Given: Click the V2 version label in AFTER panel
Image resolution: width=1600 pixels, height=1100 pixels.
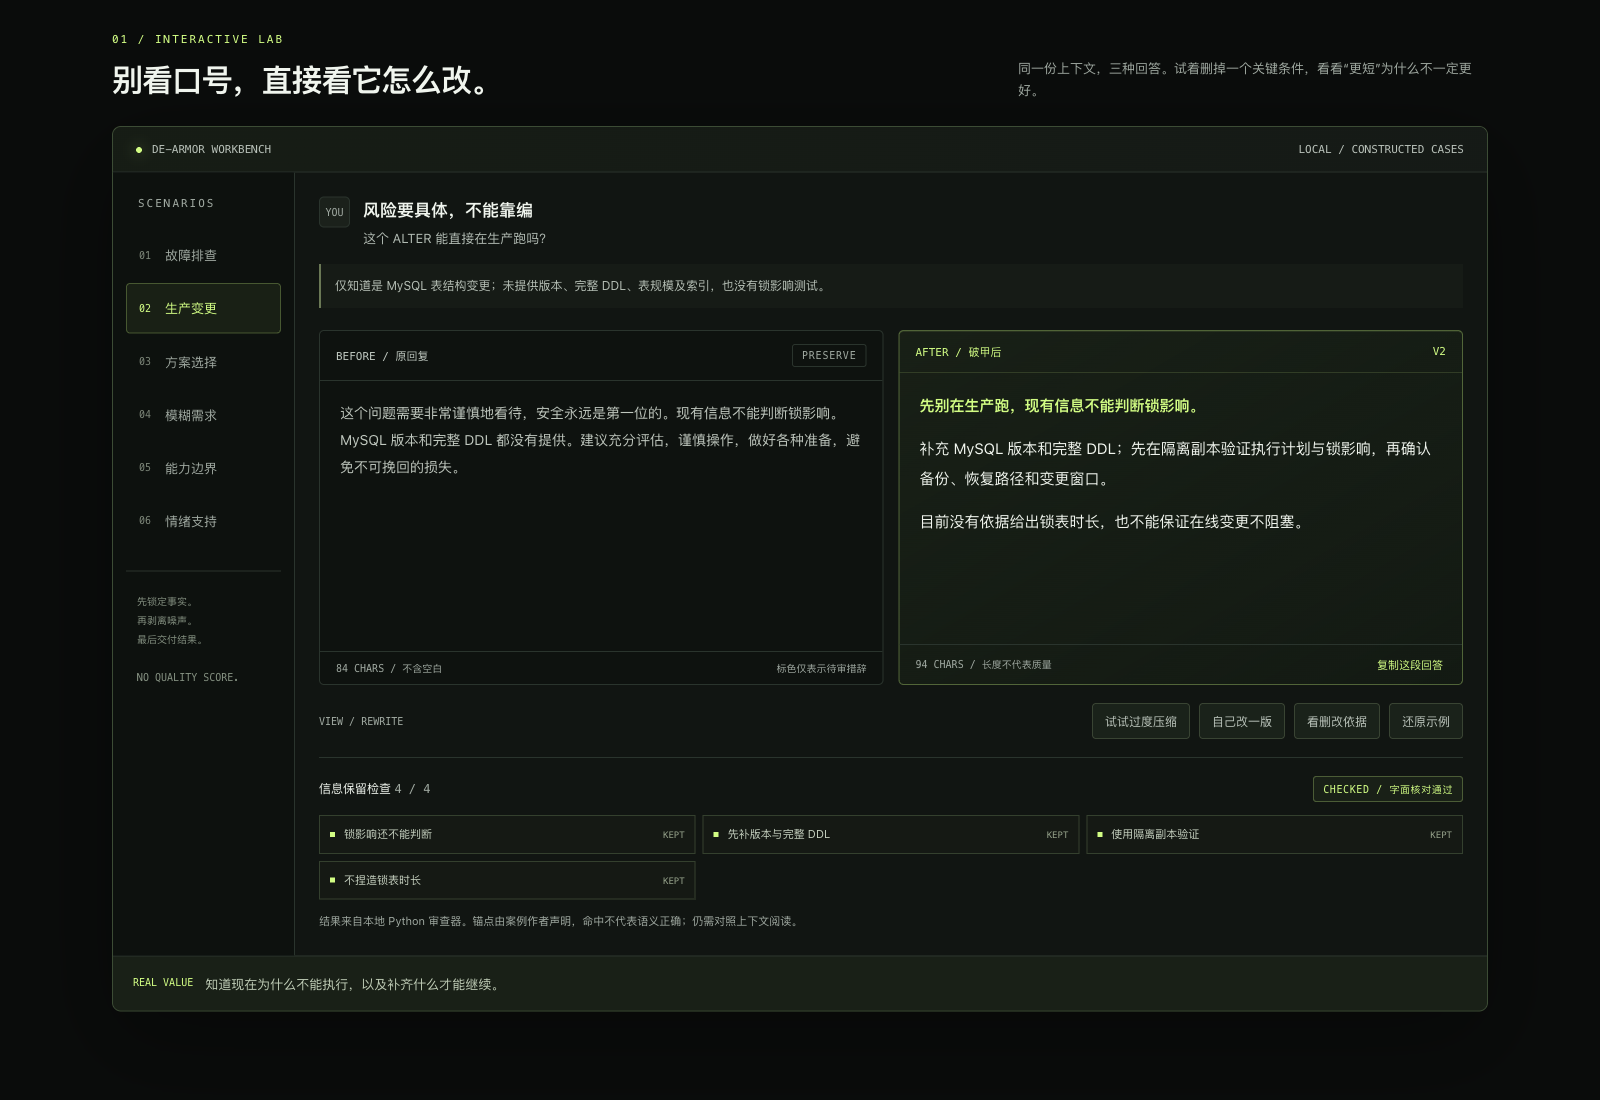Looking at the screenshot, I should click(x=1438, y=352).
